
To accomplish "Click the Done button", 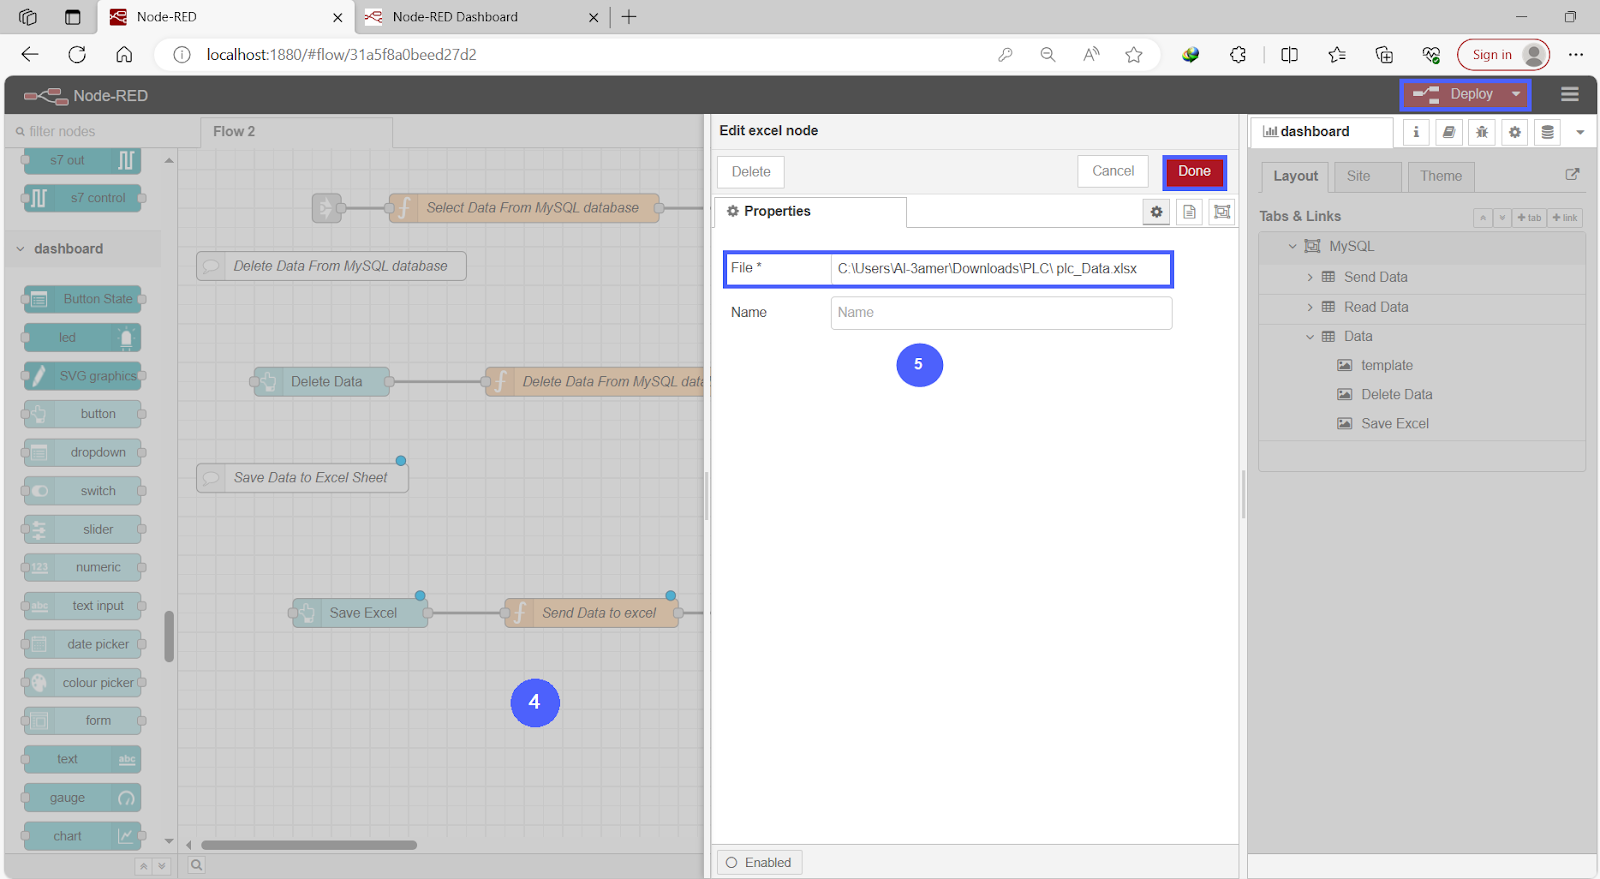I will point(1194,172).
